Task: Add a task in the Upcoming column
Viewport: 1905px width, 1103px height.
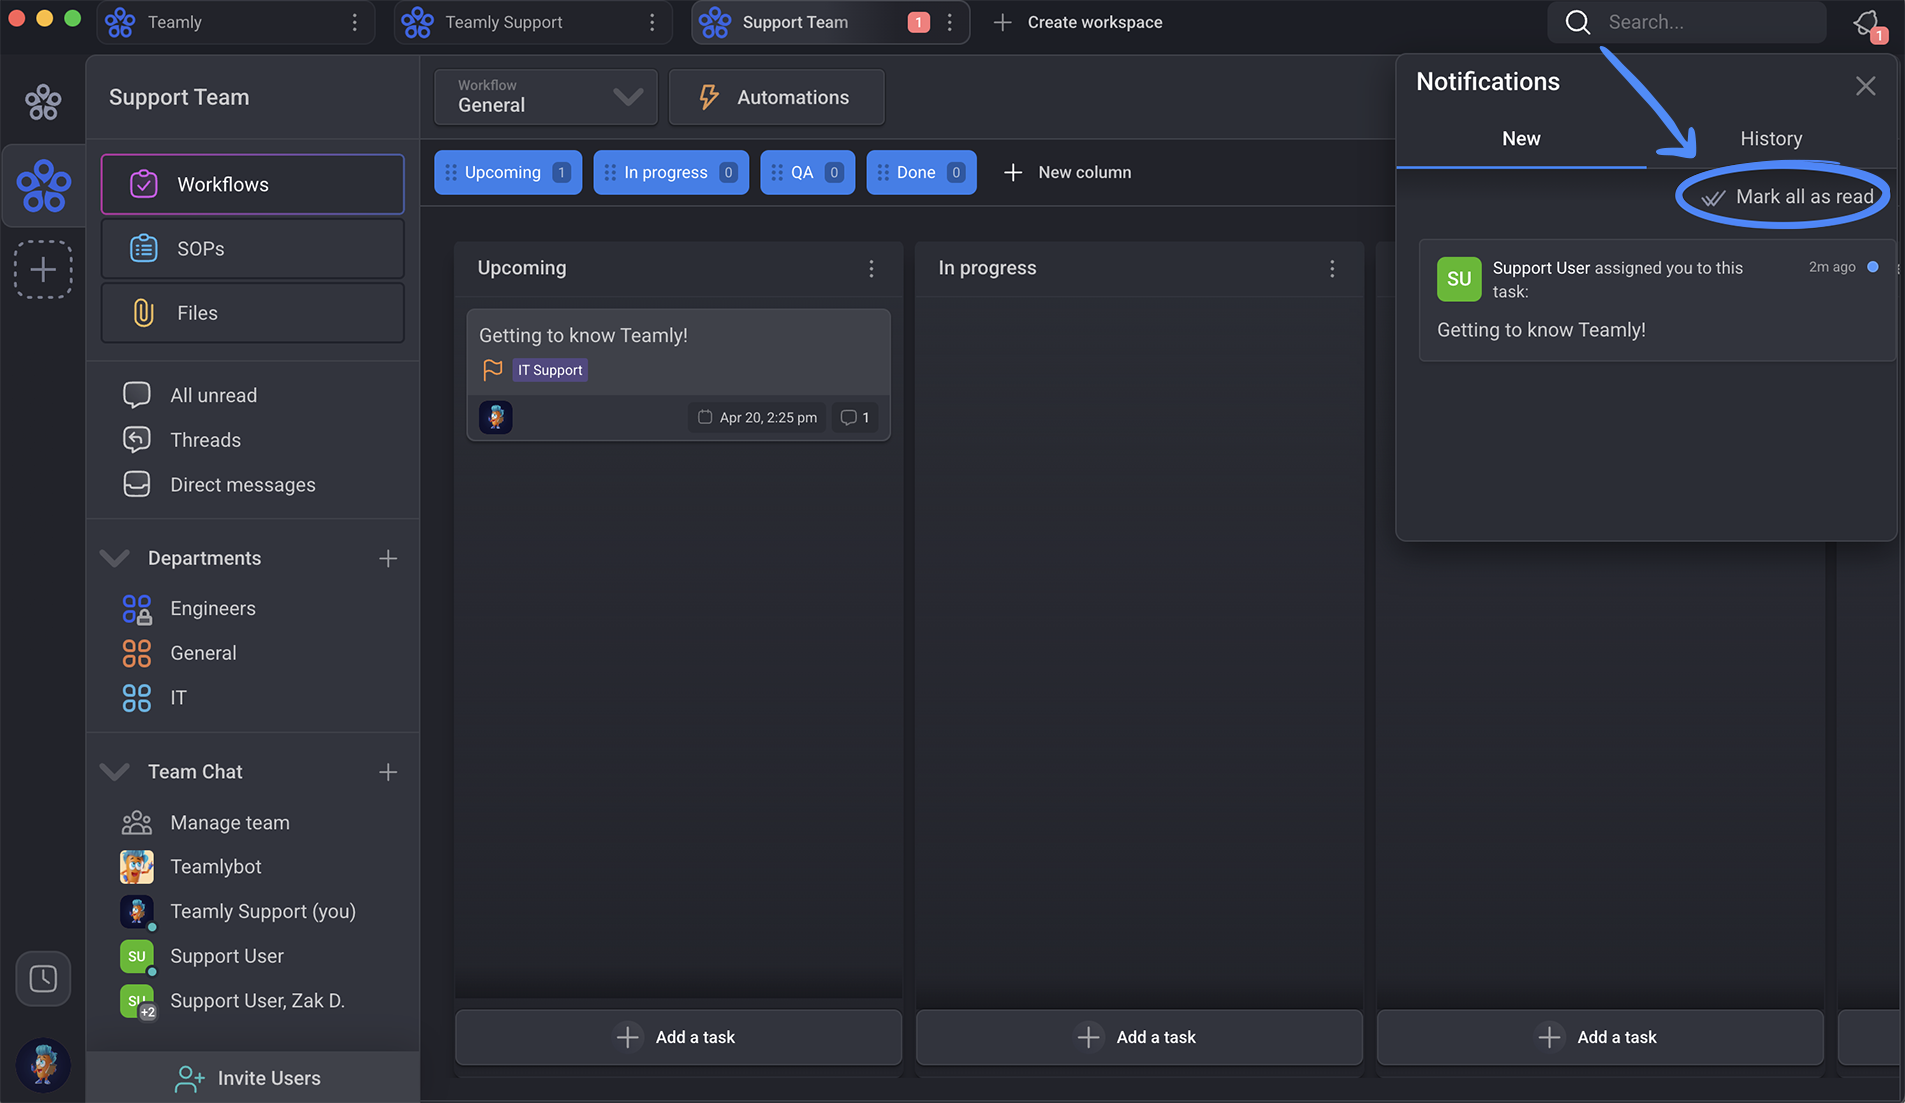Action: point(678,1037)
